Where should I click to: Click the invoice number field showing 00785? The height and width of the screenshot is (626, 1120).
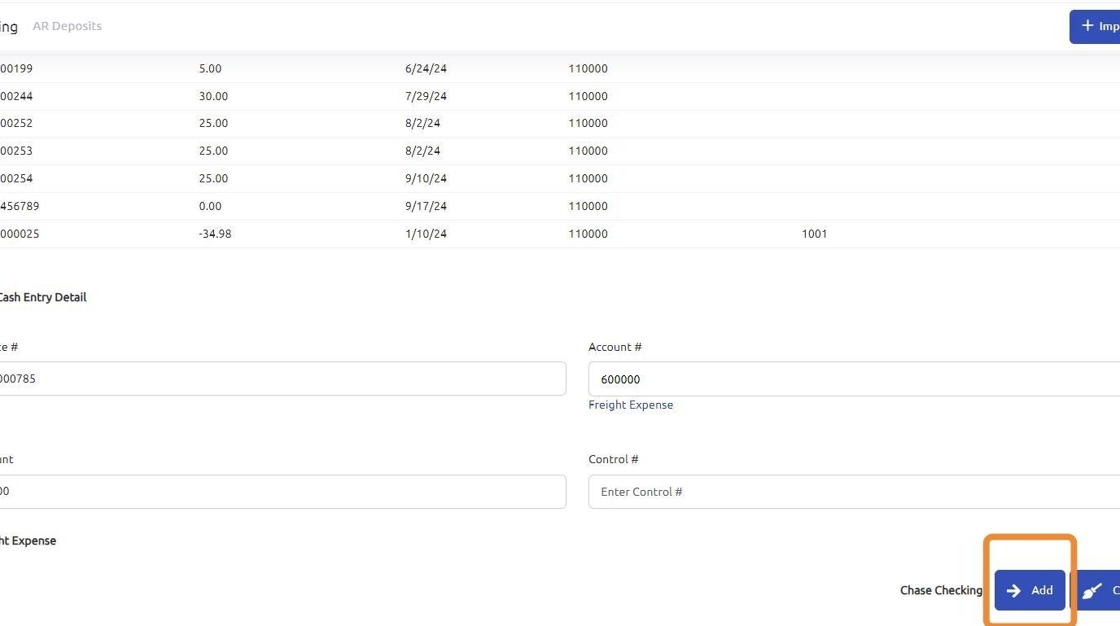283,379
